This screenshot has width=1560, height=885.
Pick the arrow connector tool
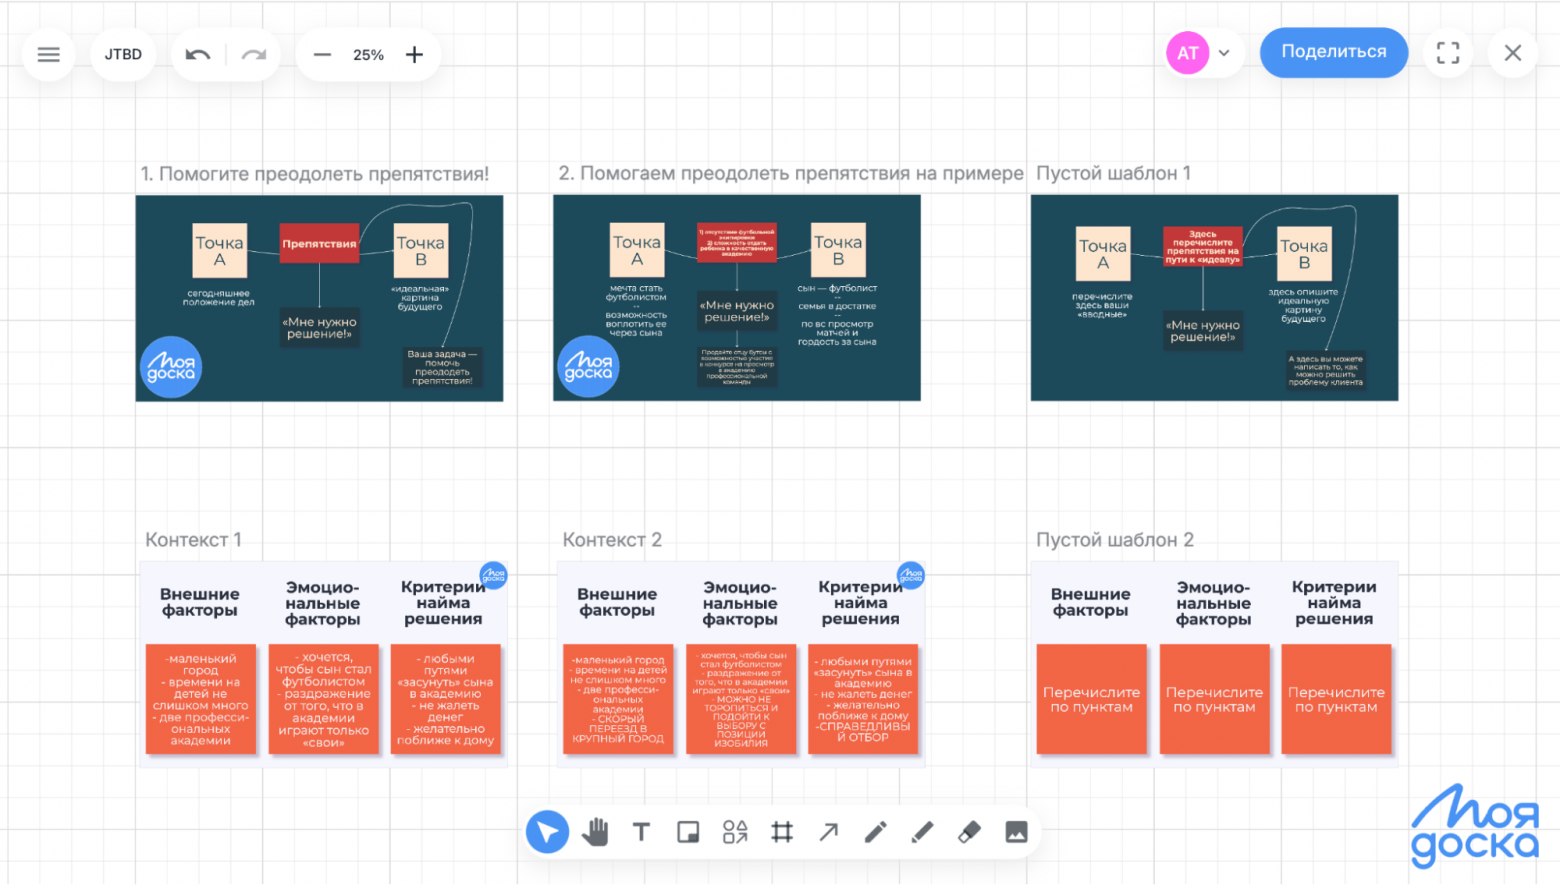coord(829,832)
